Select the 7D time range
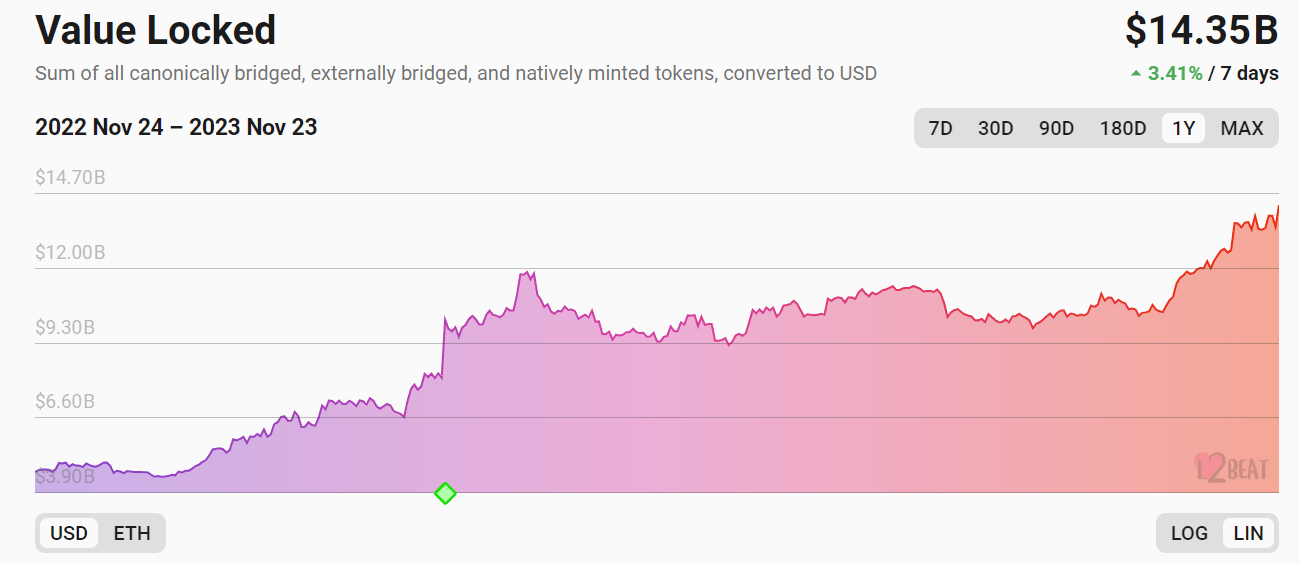This screenshot has width=1299, height=564. [940, 128]
